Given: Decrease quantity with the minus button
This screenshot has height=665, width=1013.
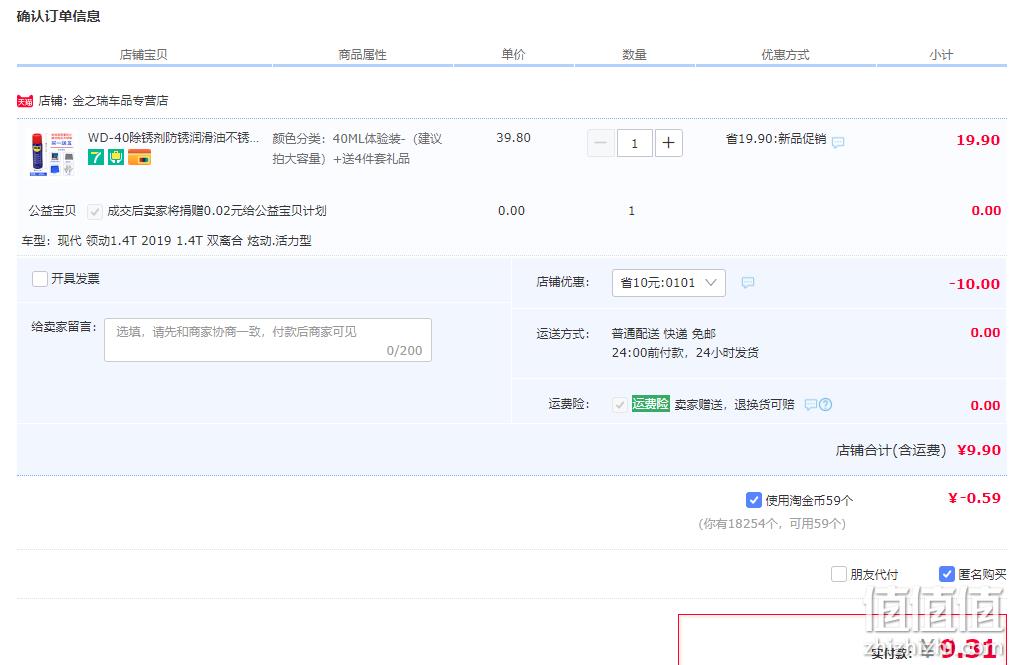Looking at the screenshot, I should coord(600,143).
